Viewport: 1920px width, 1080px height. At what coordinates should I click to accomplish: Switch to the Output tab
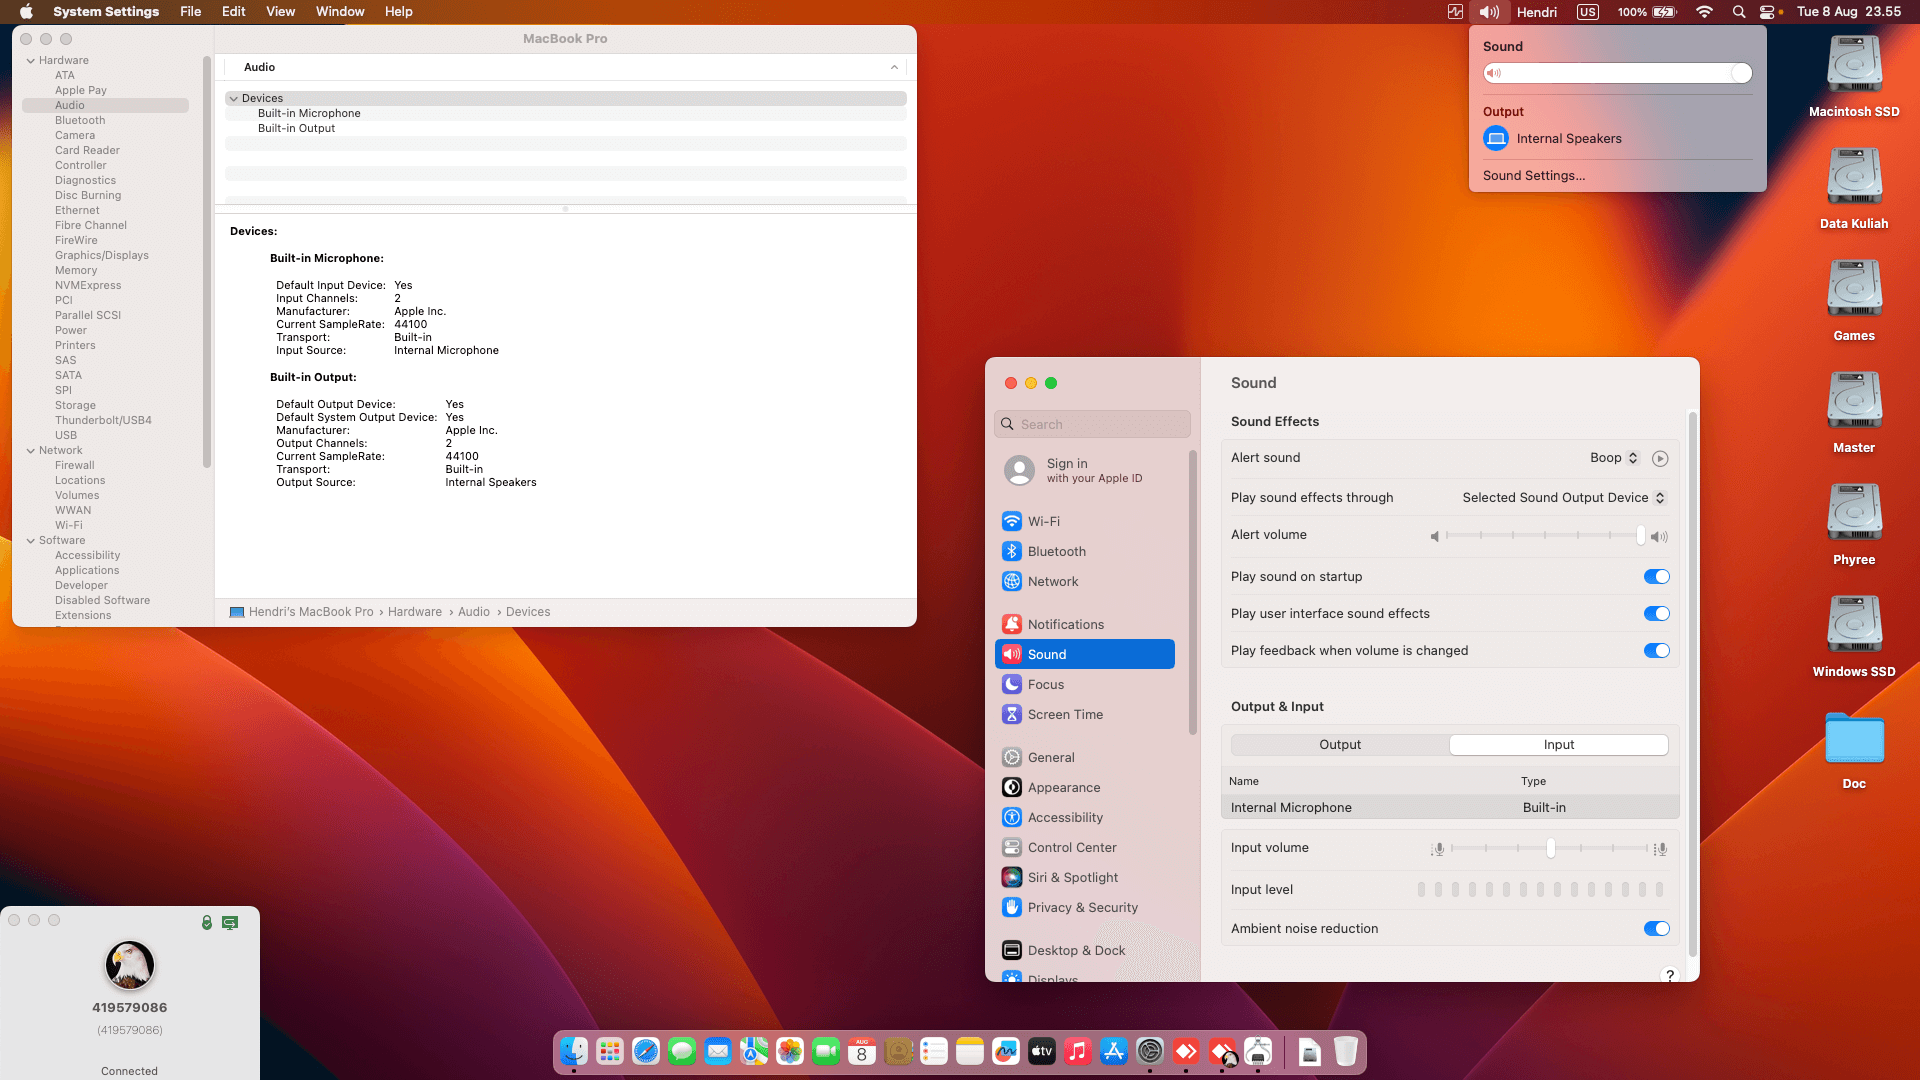click(1340, 745)
